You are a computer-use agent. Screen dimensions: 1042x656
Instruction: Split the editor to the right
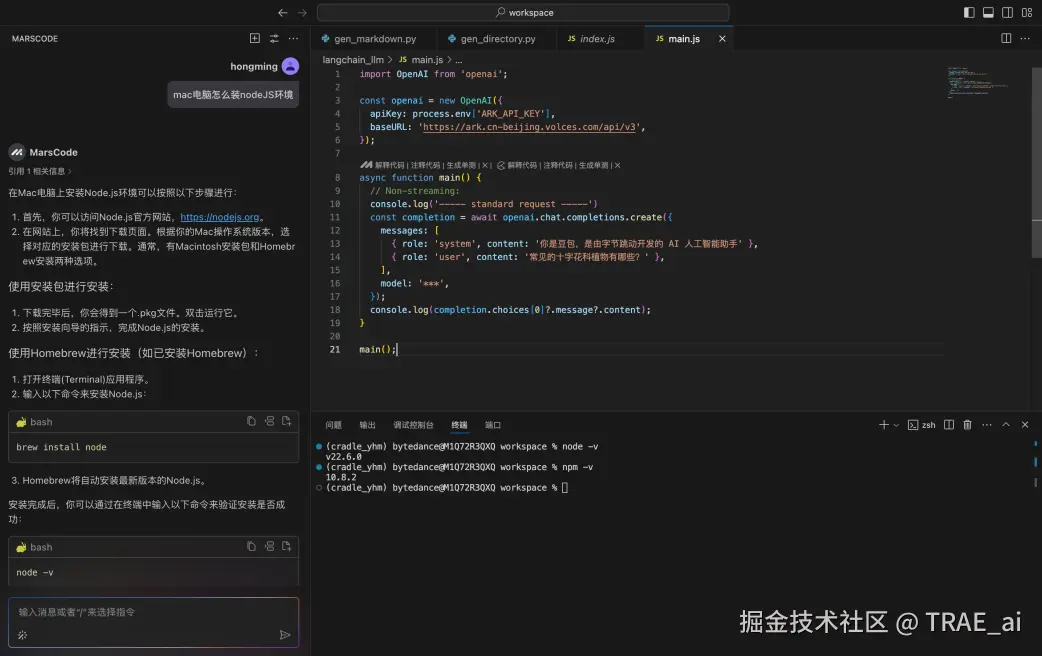[x=1006, y=39]
